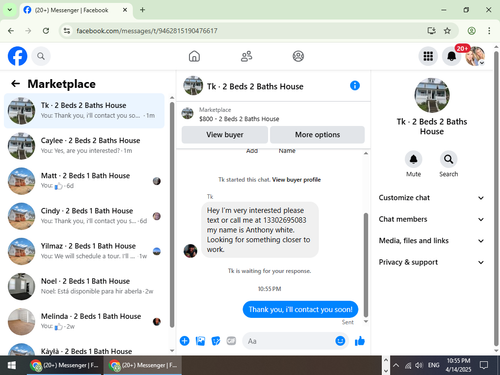Click chat message scrollbar thumb
Image resolution: width=500 pixels, height=375 pixels.
[366, 265]
